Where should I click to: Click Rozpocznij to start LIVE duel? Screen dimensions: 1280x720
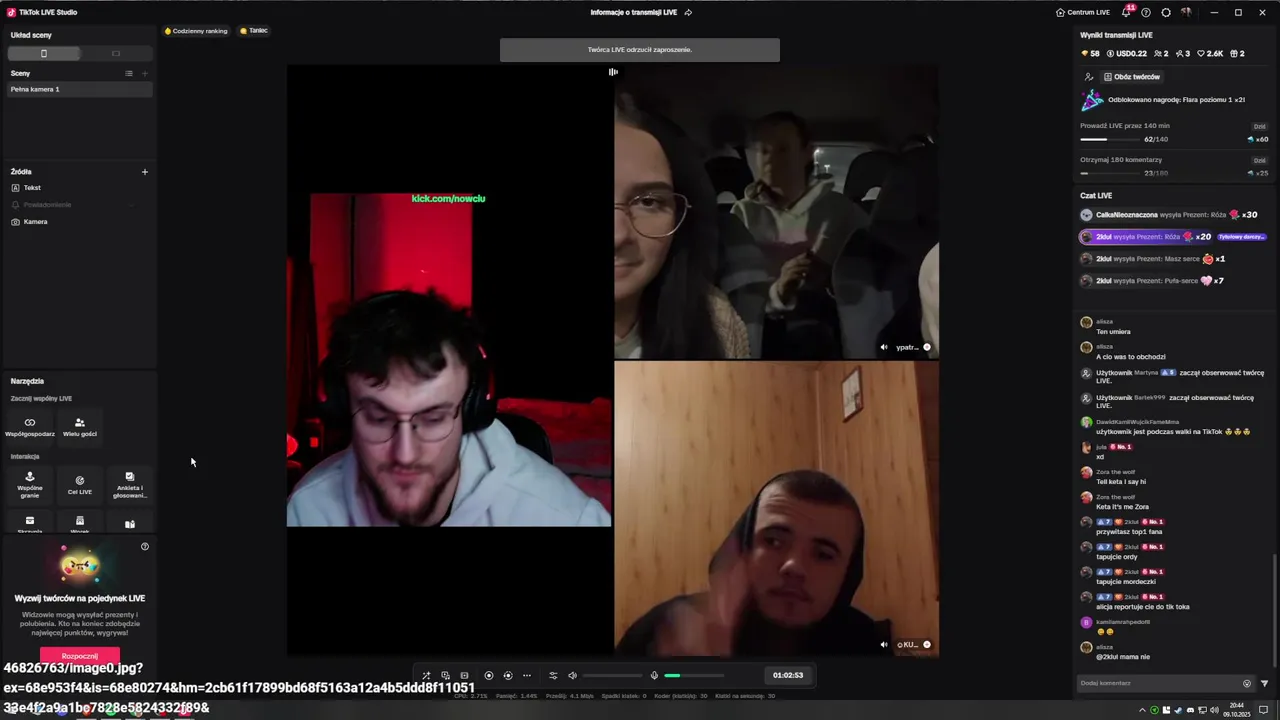pos(80,656)
